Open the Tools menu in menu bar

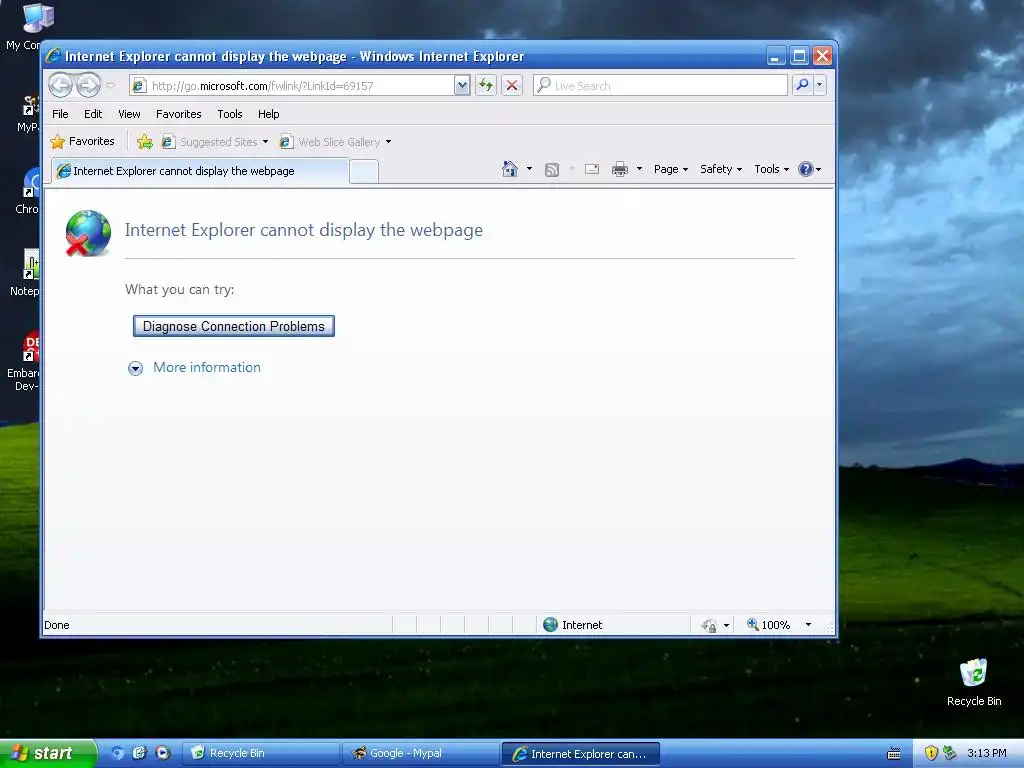point(230,114)
